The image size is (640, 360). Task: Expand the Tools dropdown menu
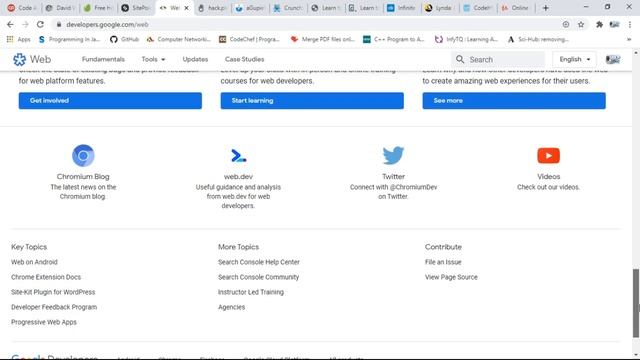(153, 60)
